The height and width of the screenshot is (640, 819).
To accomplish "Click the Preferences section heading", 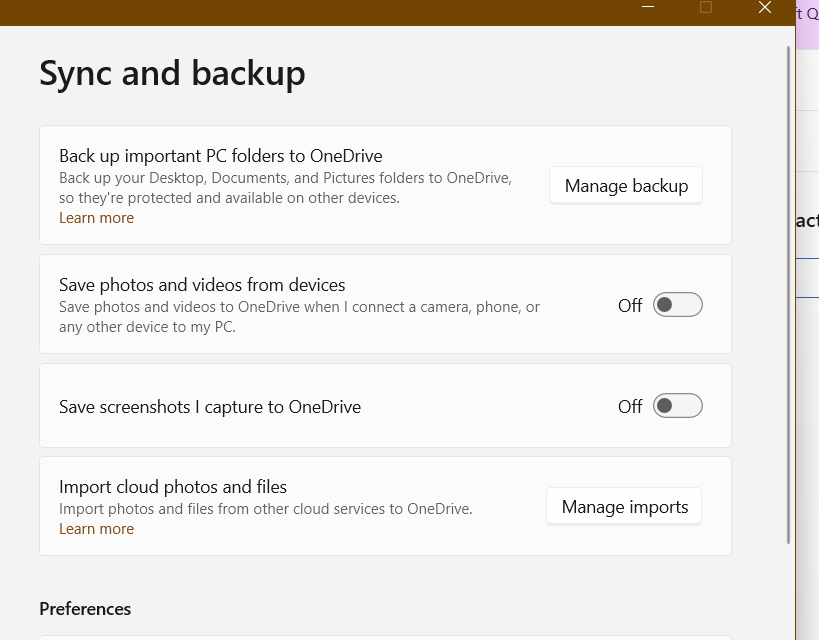I will [85, 609].
